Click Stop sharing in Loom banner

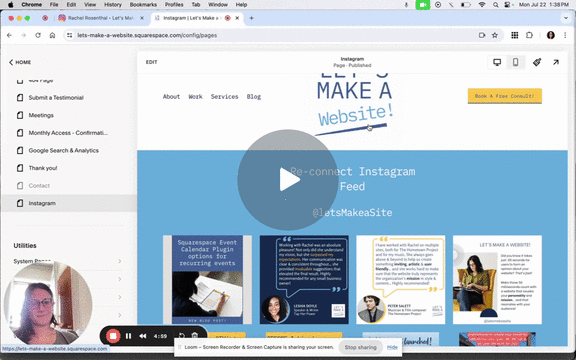(x=360, y=347)
